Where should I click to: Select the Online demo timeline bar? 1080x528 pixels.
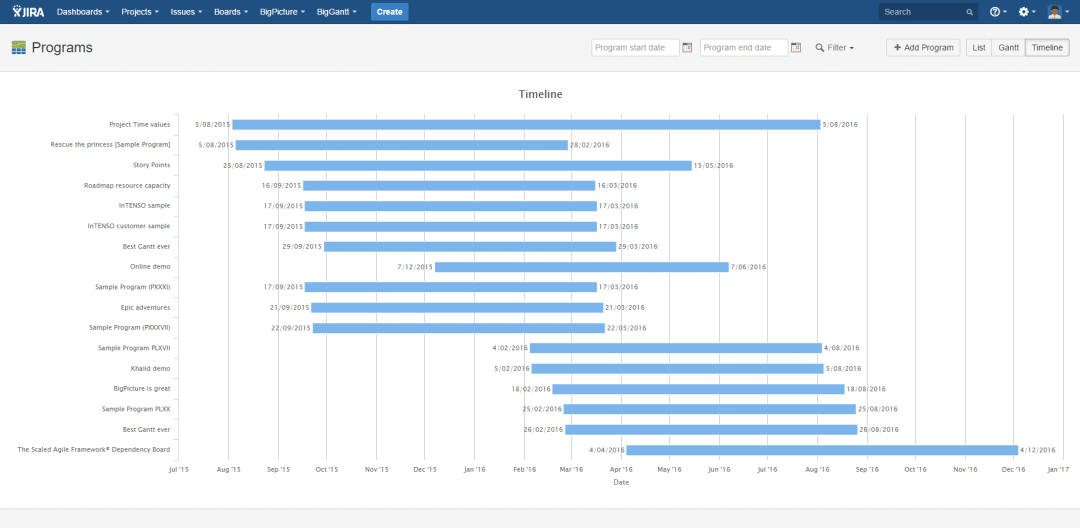[x=582, y=267]
